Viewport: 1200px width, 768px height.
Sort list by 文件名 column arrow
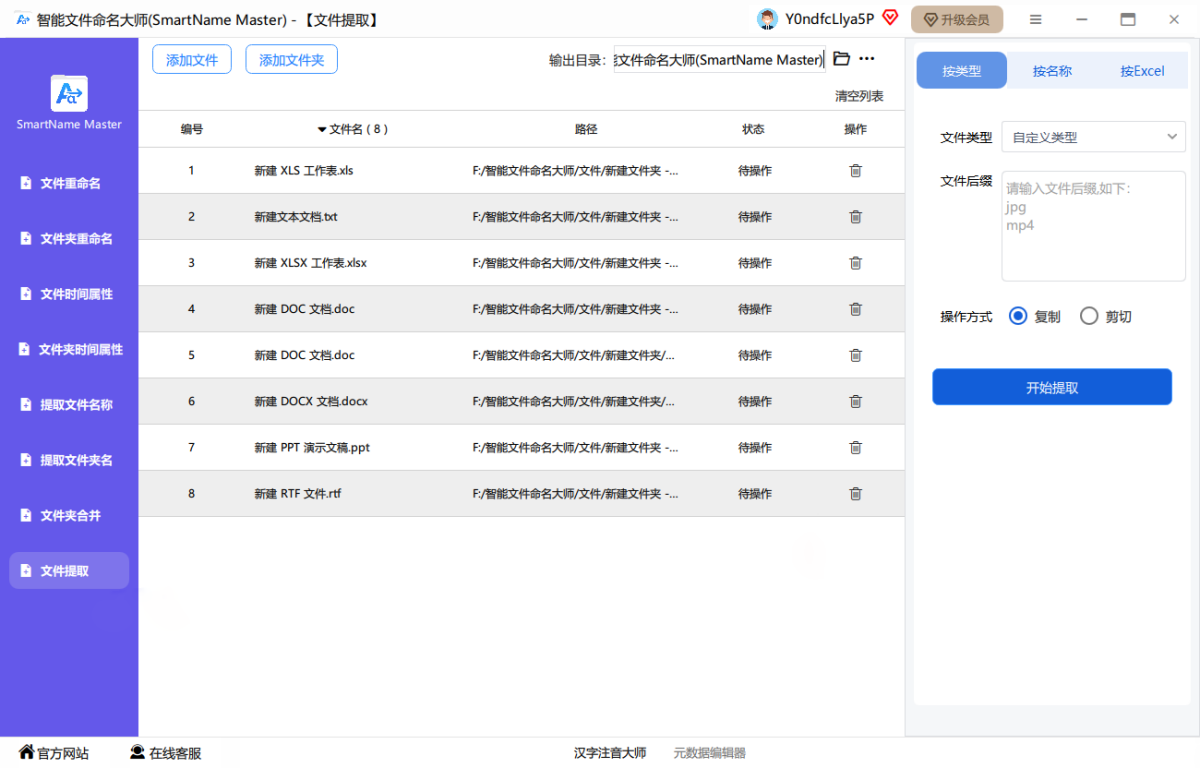point(322,130)
